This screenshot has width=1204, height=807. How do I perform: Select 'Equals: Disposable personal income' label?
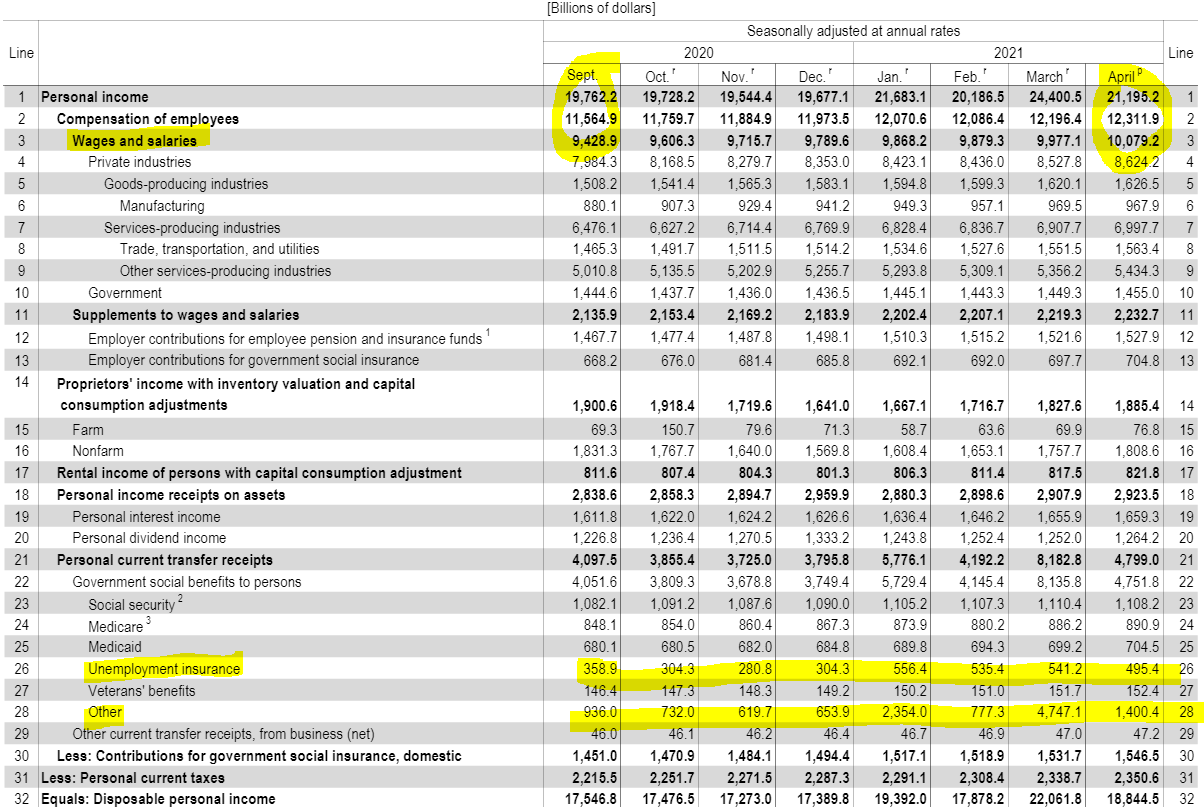pos(158,799)
